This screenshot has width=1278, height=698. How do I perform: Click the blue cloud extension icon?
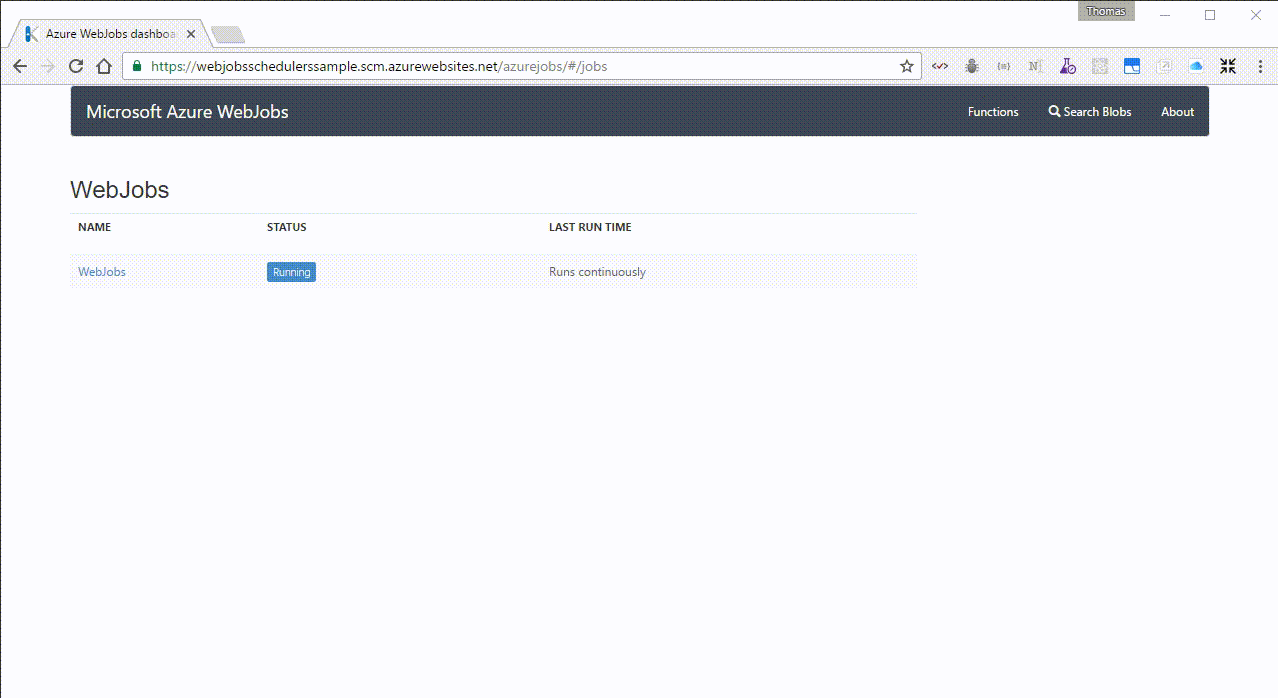(1196, 66)
